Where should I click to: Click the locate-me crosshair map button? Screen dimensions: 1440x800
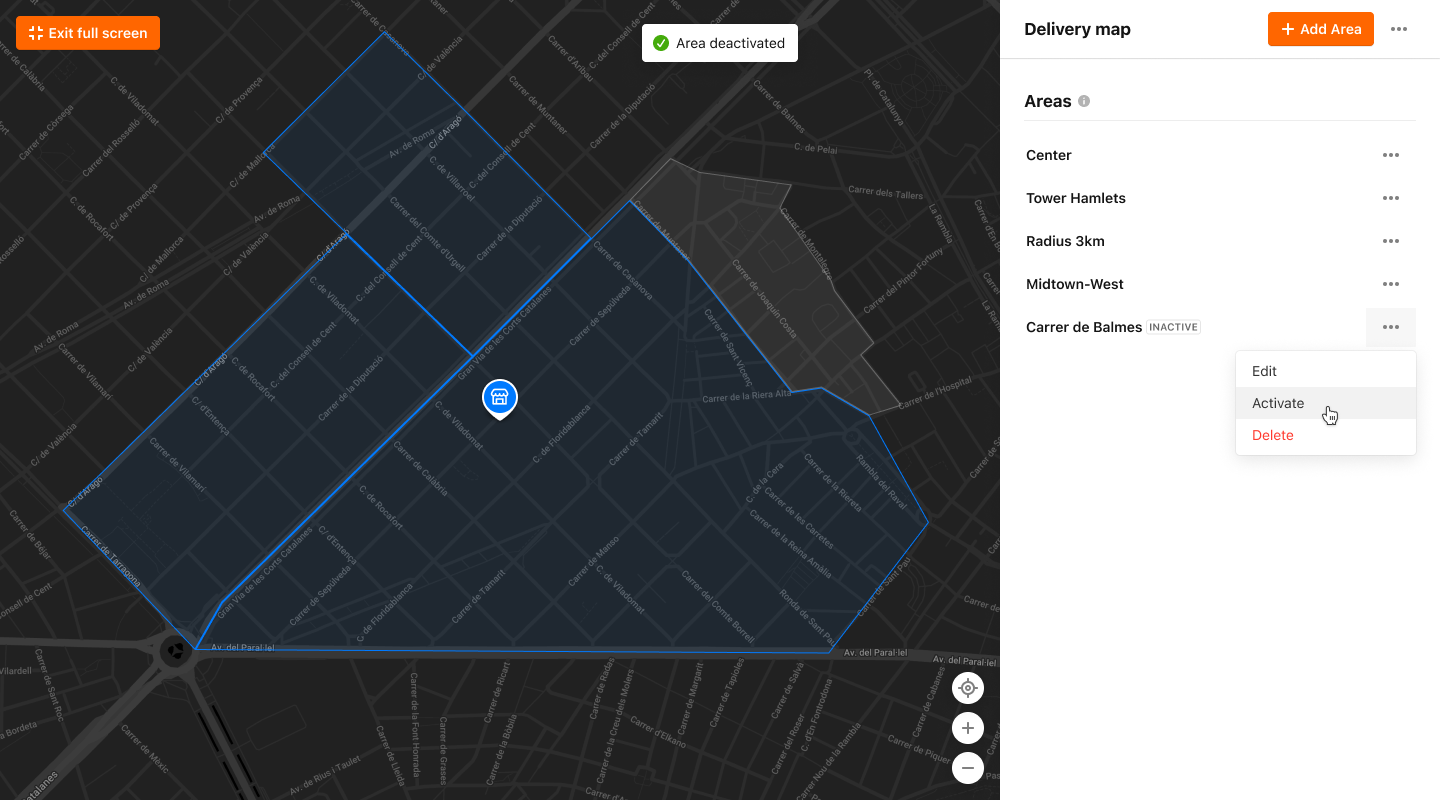(967, 688)
